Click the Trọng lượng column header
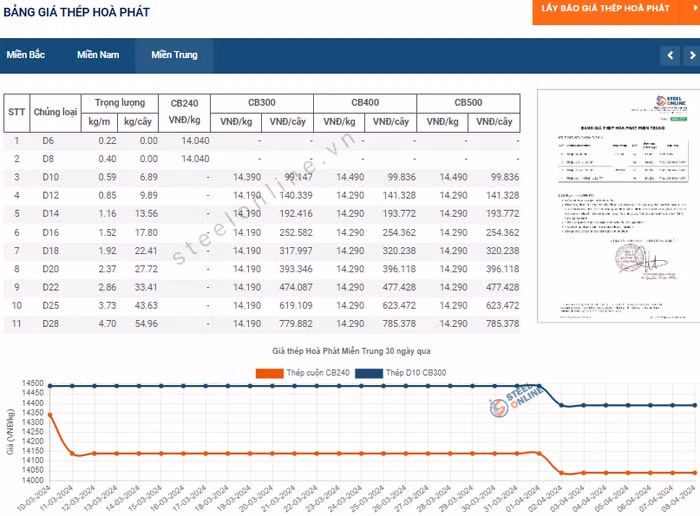The width and height of the screenshot is (700, 516). [120, 103]
